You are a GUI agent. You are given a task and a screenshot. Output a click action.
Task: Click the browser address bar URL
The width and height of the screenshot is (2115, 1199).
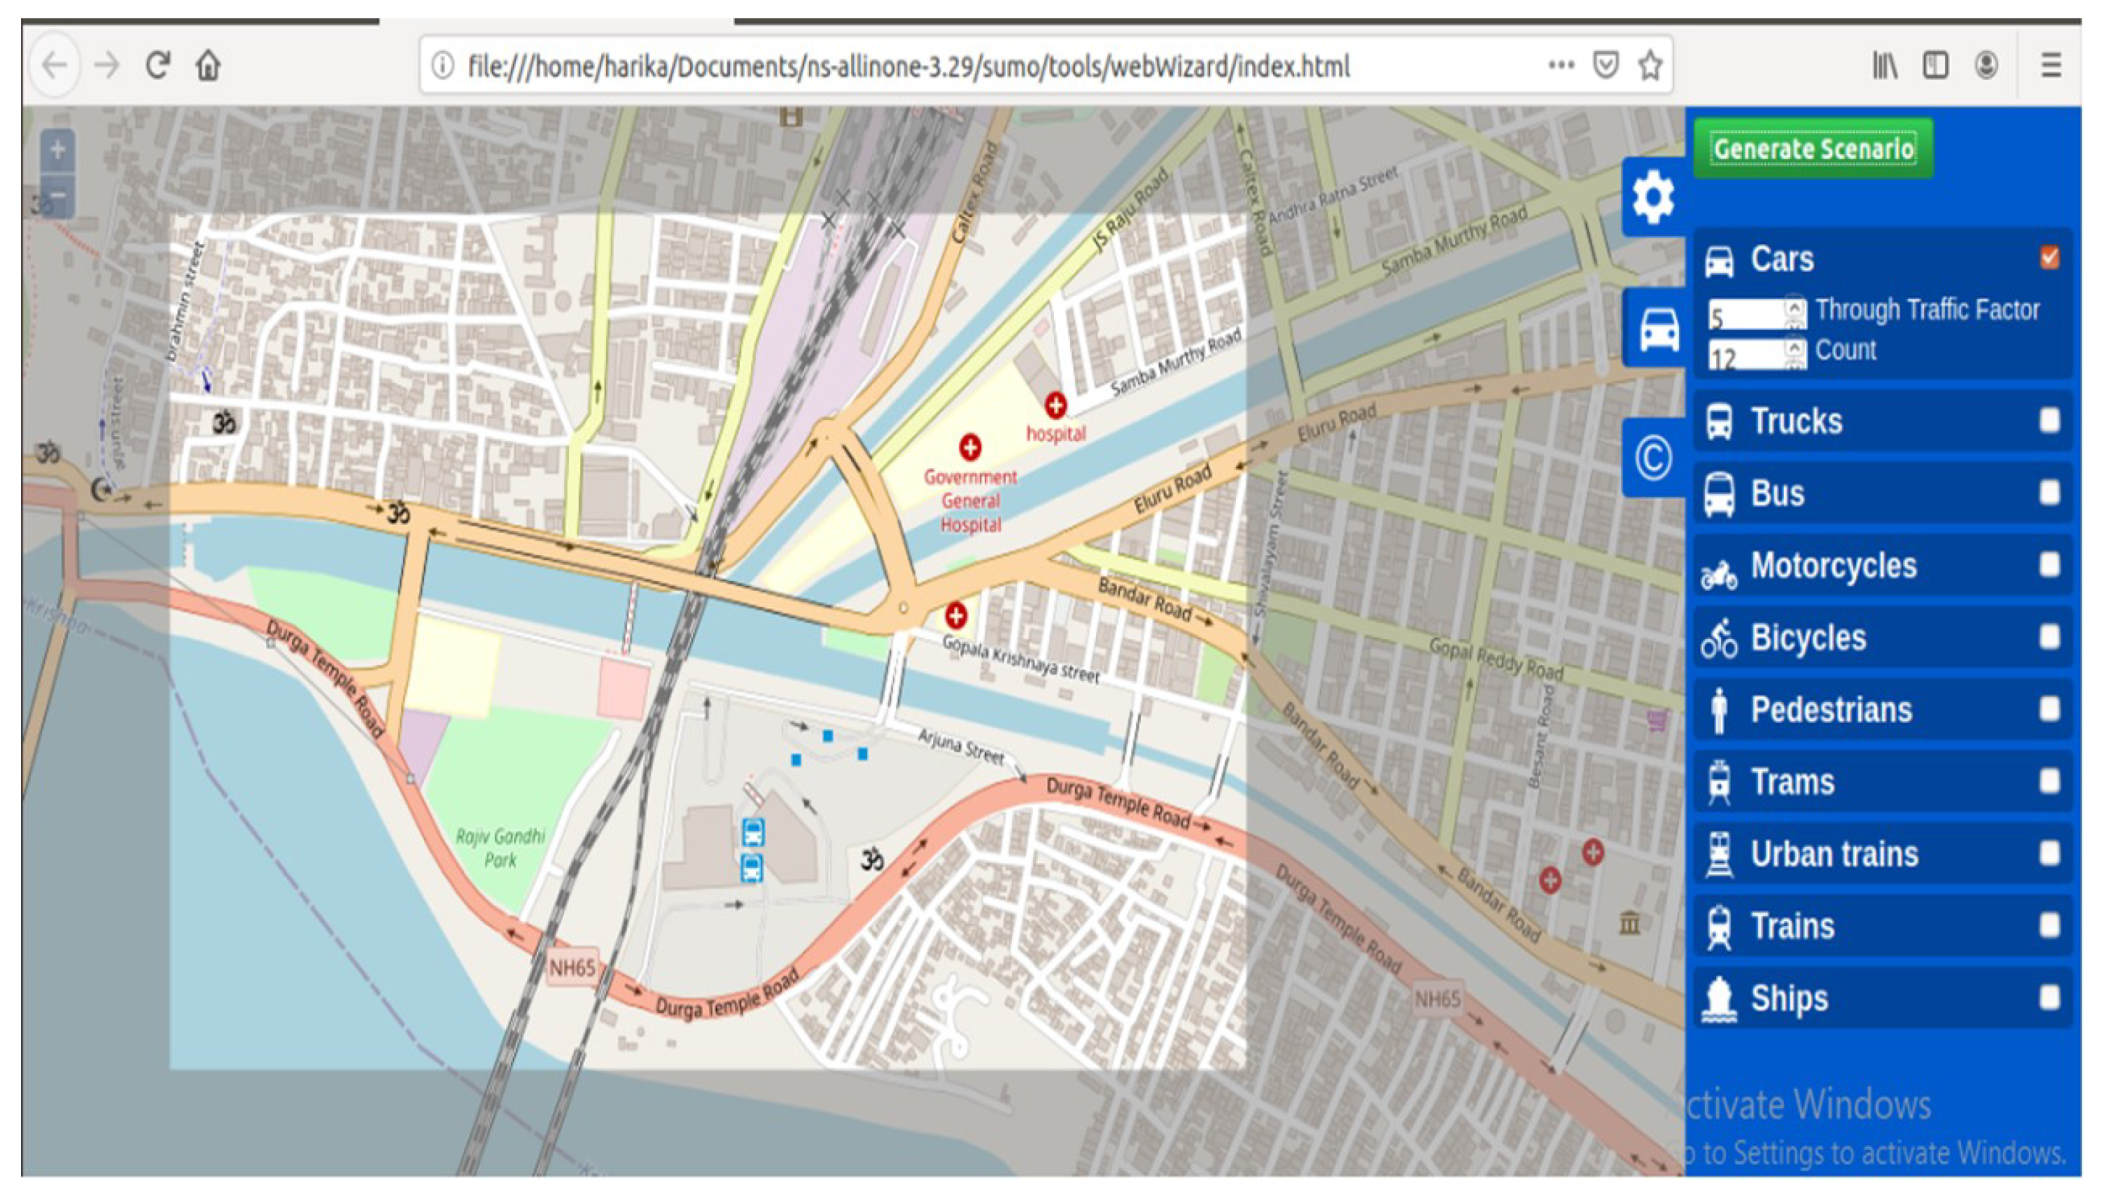908,67
